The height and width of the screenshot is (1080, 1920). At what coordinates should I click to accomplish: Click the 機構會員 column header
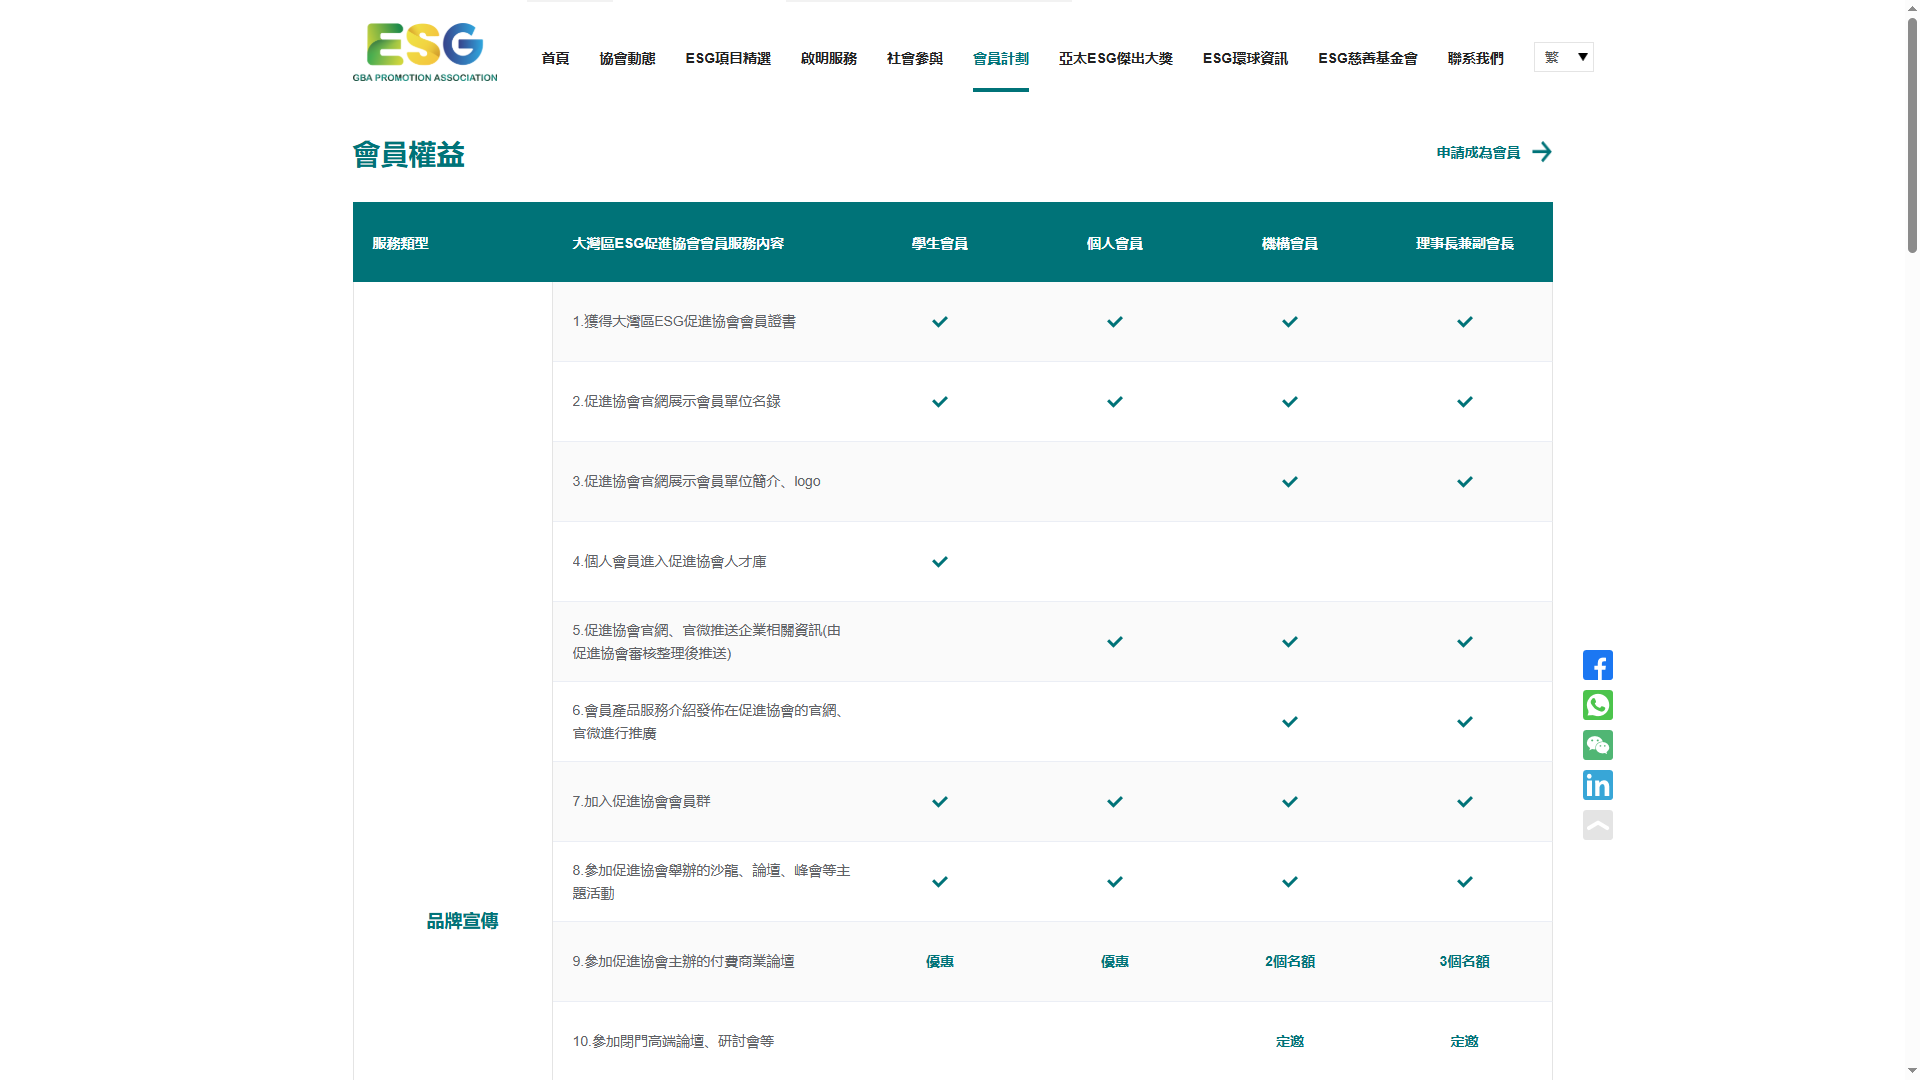click(x=1290, y=243)
